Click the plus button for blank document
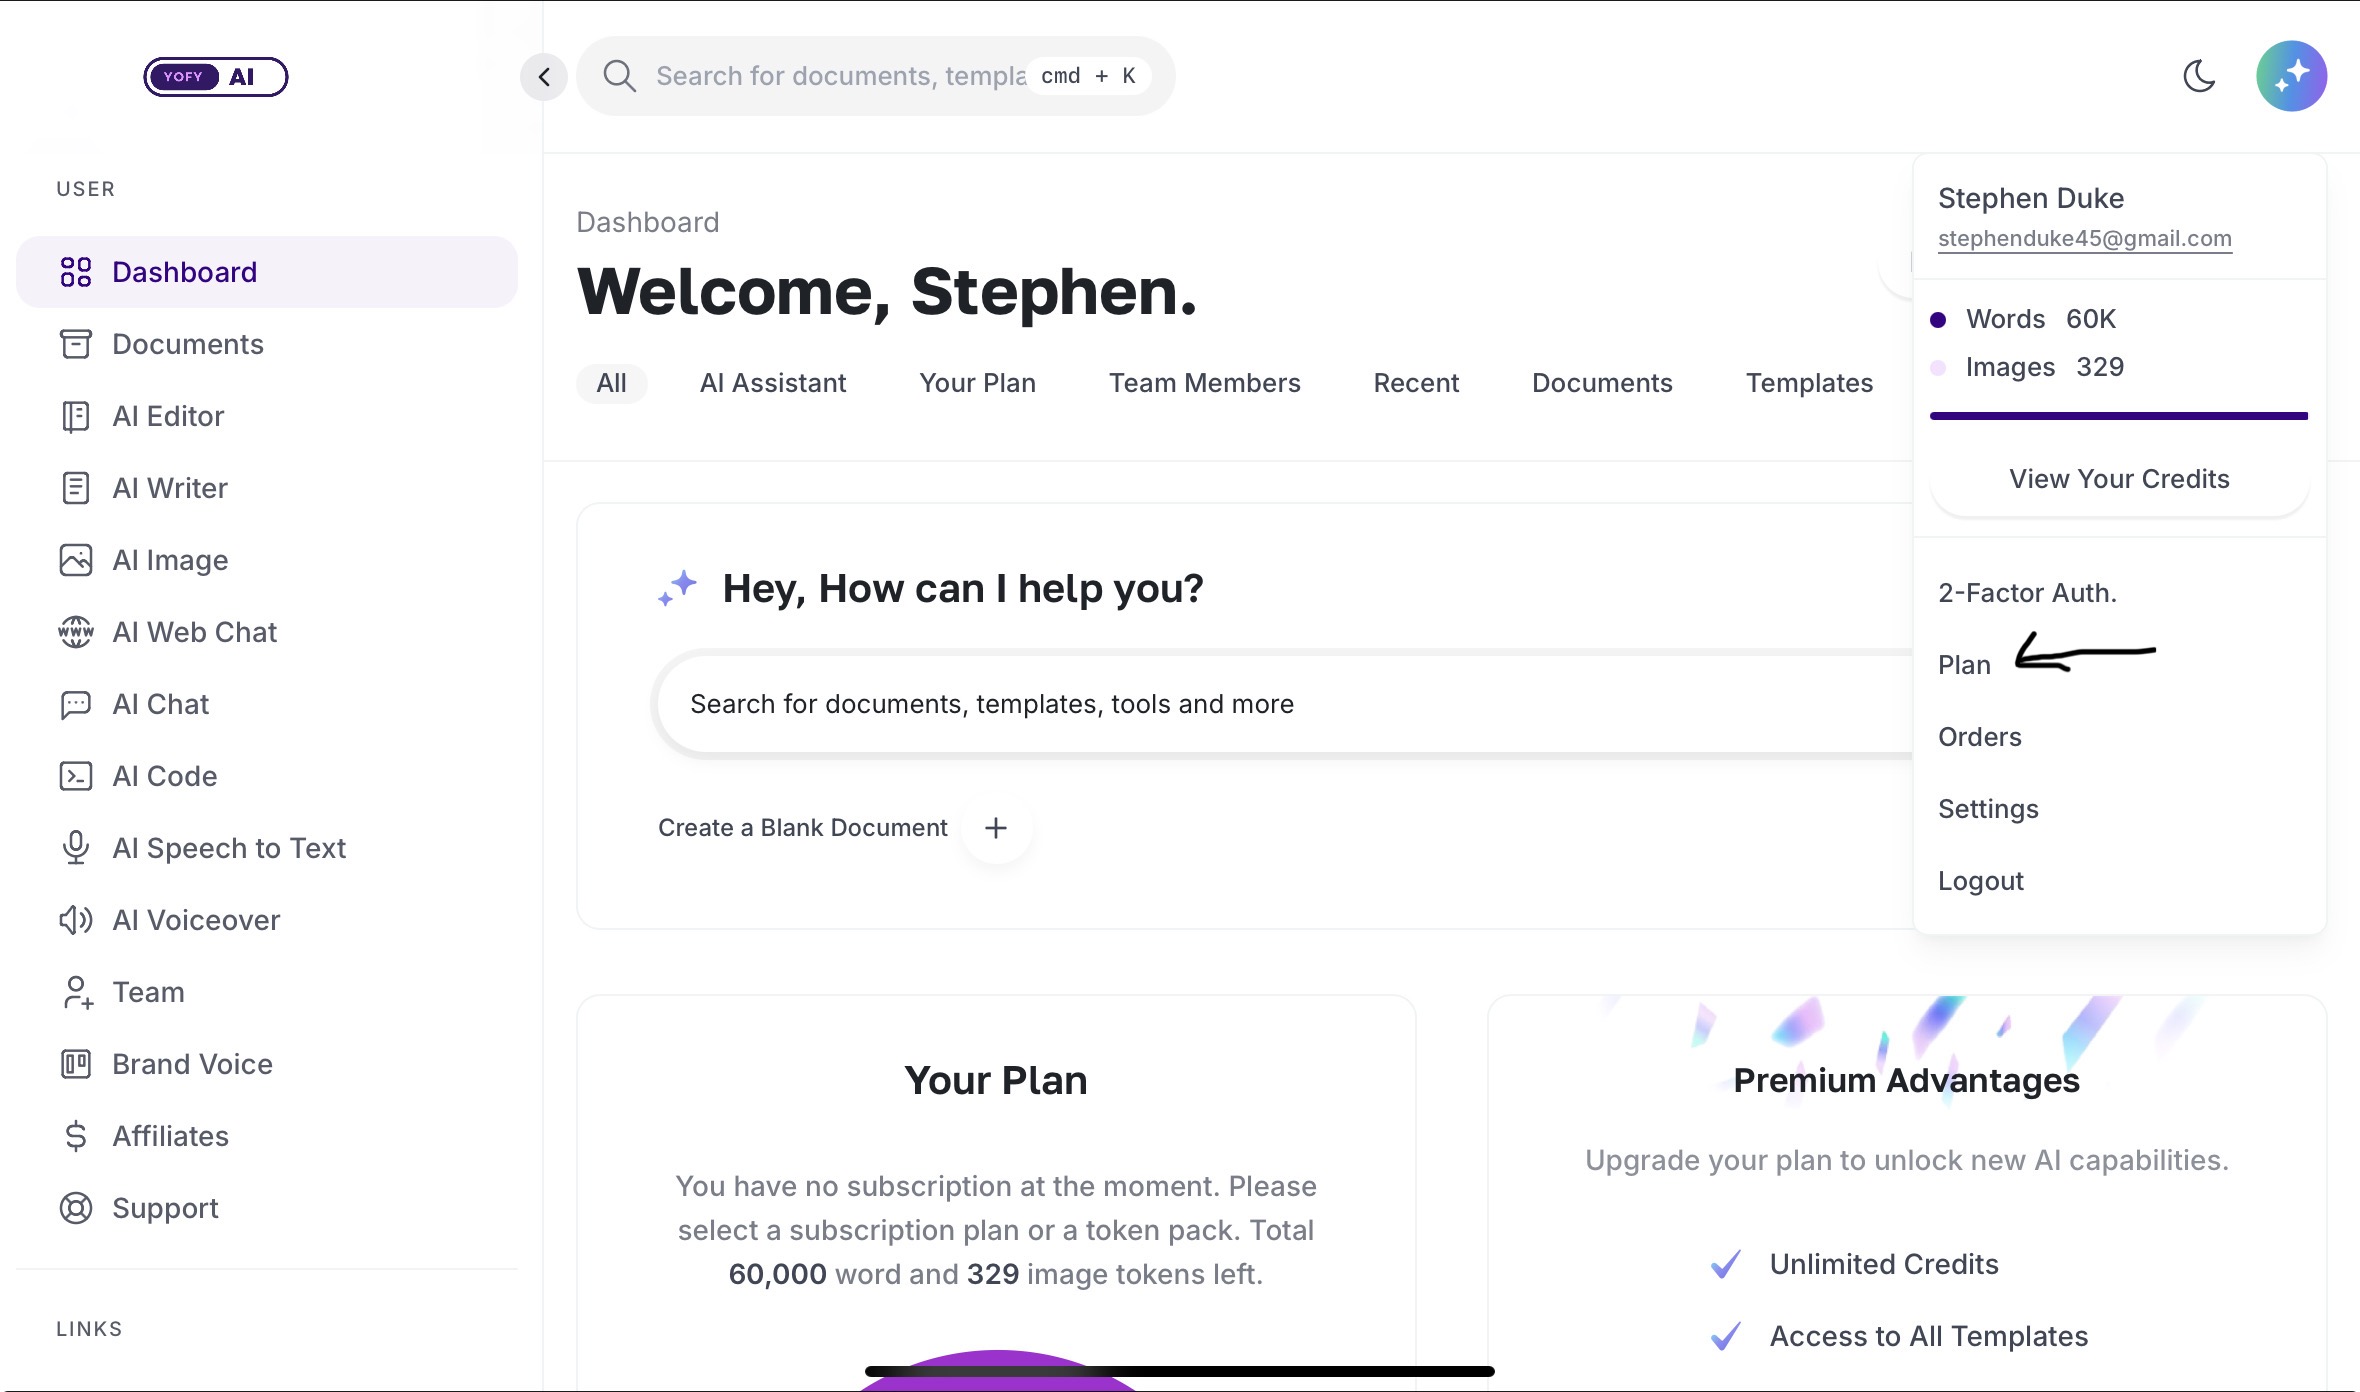 pyautogui.click(x=996, y=828)
